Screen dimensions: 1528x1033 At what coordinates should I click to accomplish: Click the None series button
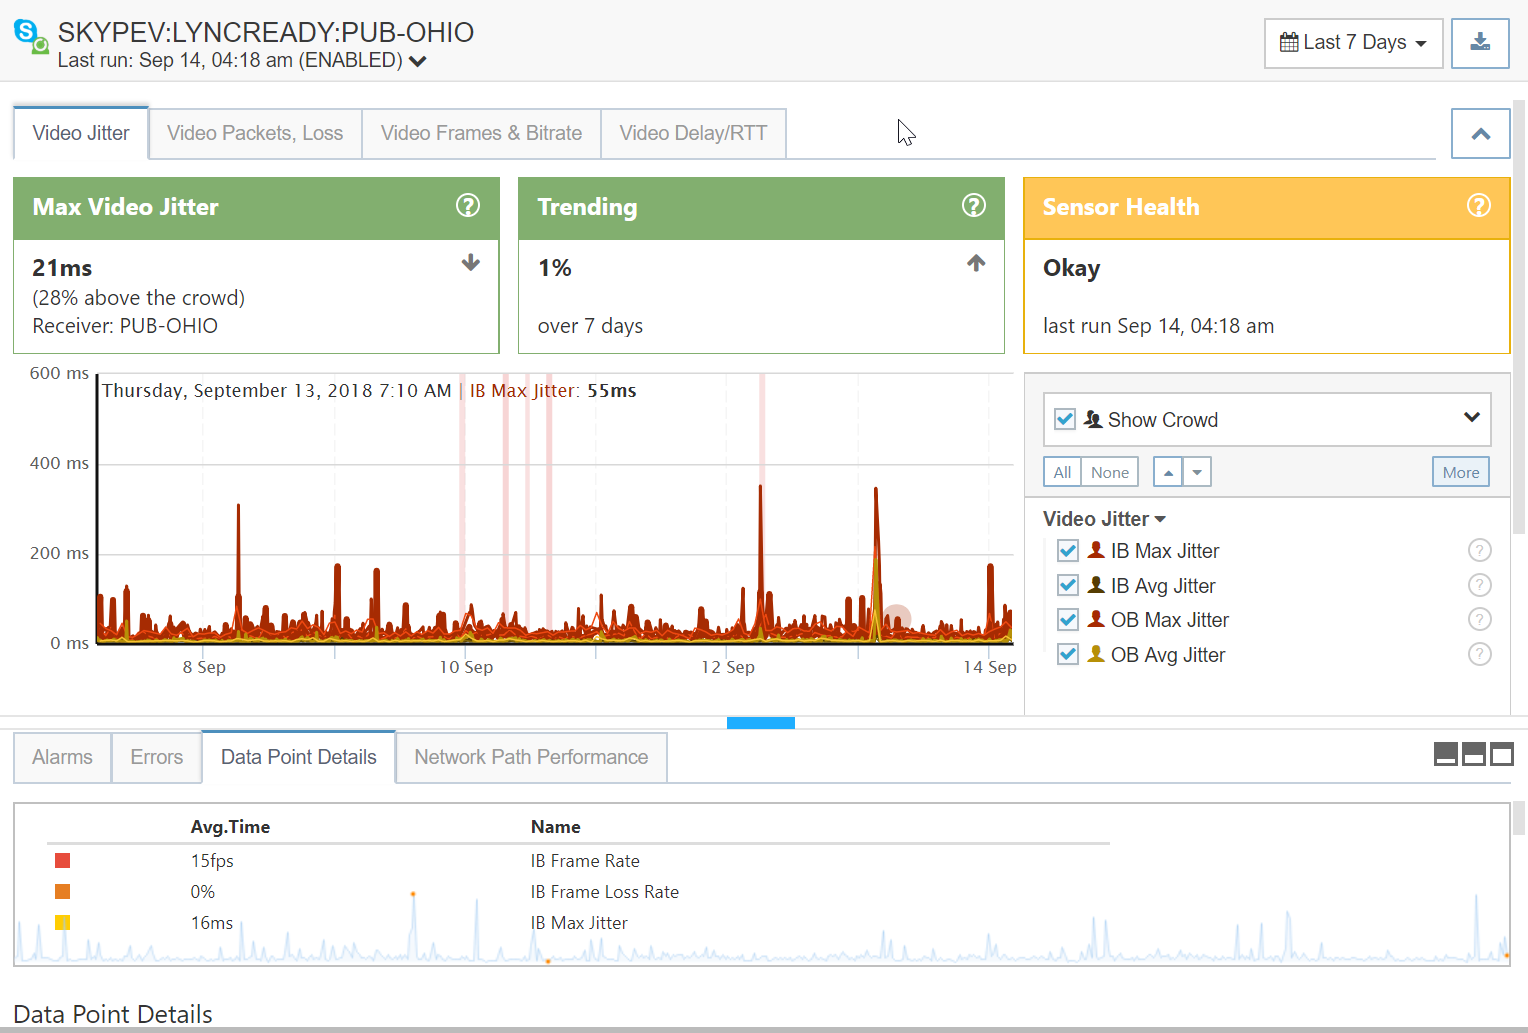point(1110,472)
